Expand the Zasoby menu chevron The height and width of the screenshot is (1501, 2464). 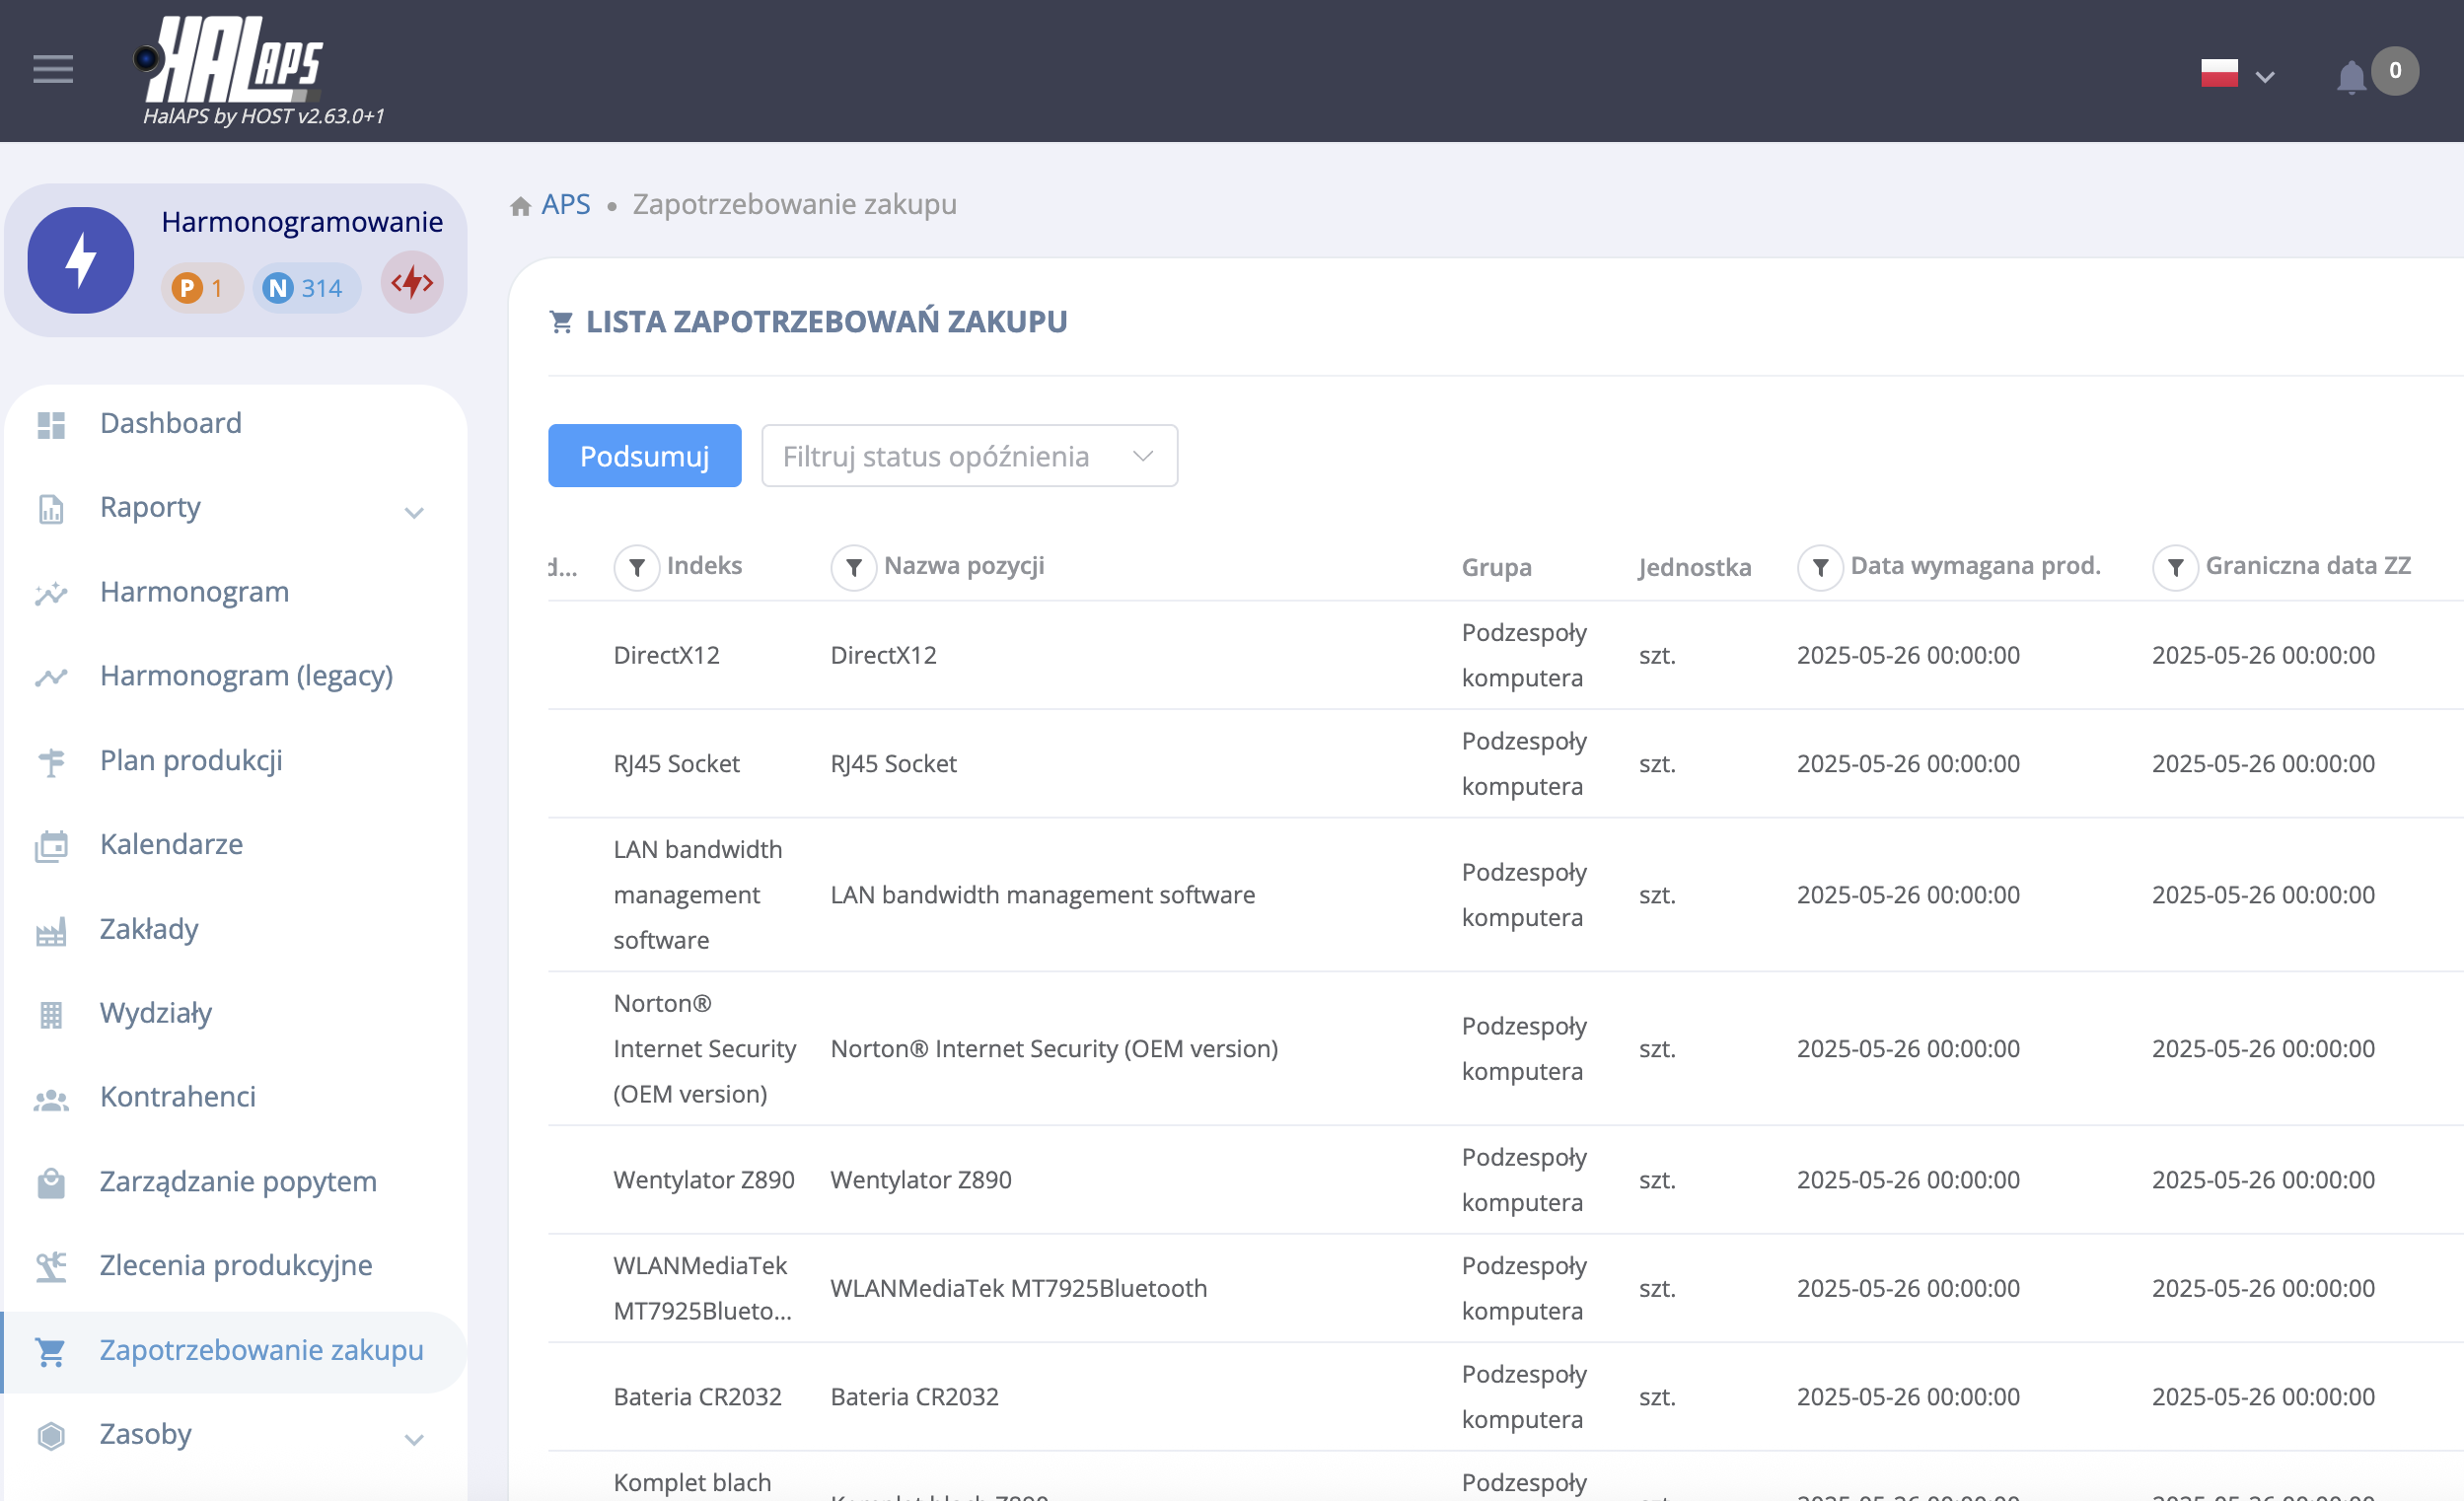(414, 1439)
